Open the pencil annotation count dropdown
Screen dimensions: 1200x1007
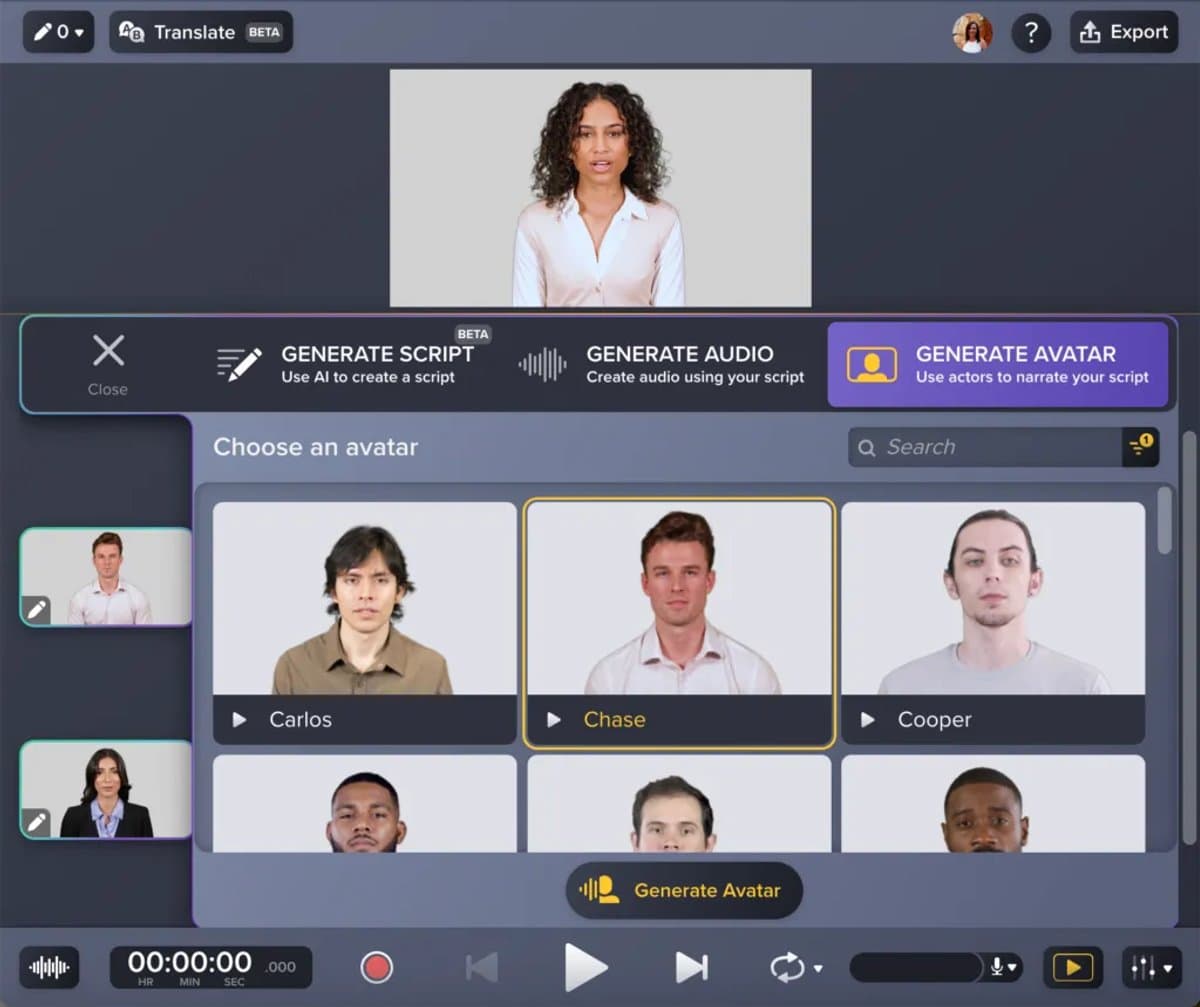(x=58, y=32)
